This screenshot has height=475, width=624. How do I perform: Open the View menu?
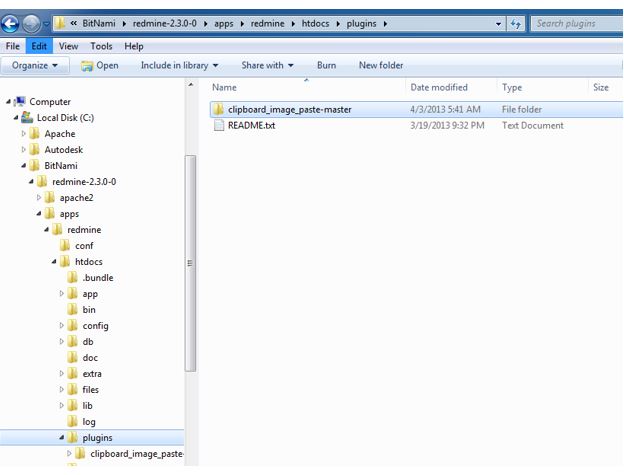coord(68,46)
